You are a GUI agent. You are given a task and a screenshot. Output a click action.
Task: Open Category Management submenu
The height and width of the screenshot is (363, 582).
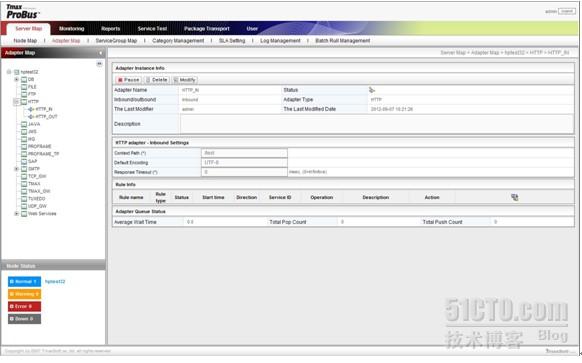[178, 40]
